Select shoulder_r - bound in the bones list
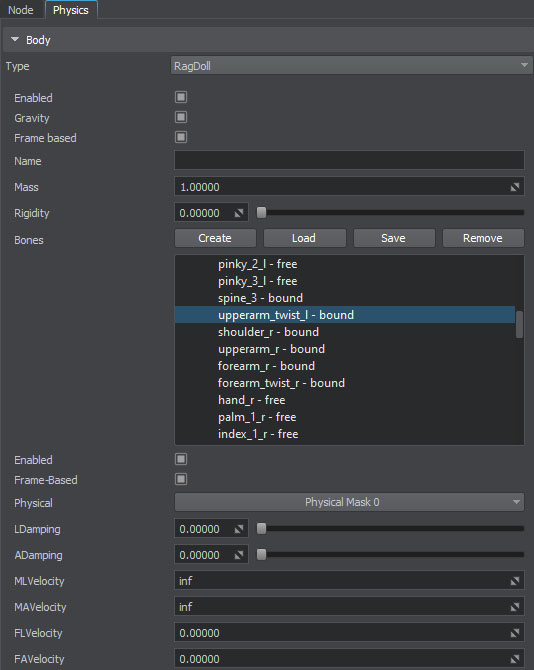 [268, 332]
